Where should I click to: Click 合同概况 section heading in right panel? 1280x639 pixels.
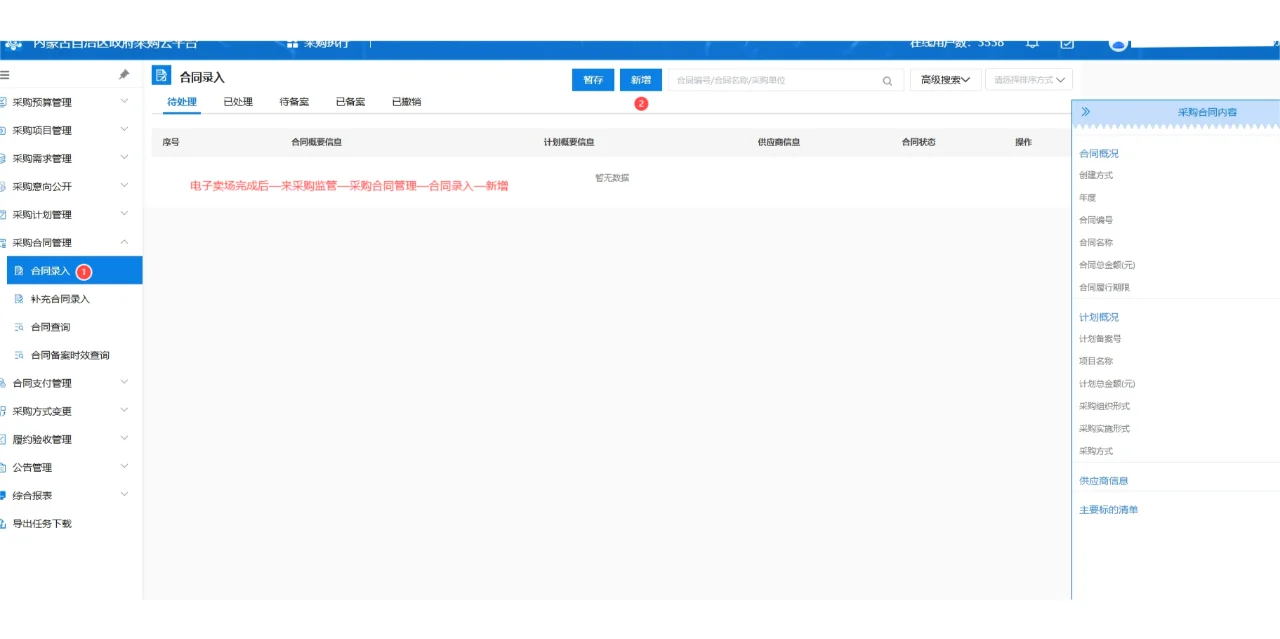pos(1099,153)
